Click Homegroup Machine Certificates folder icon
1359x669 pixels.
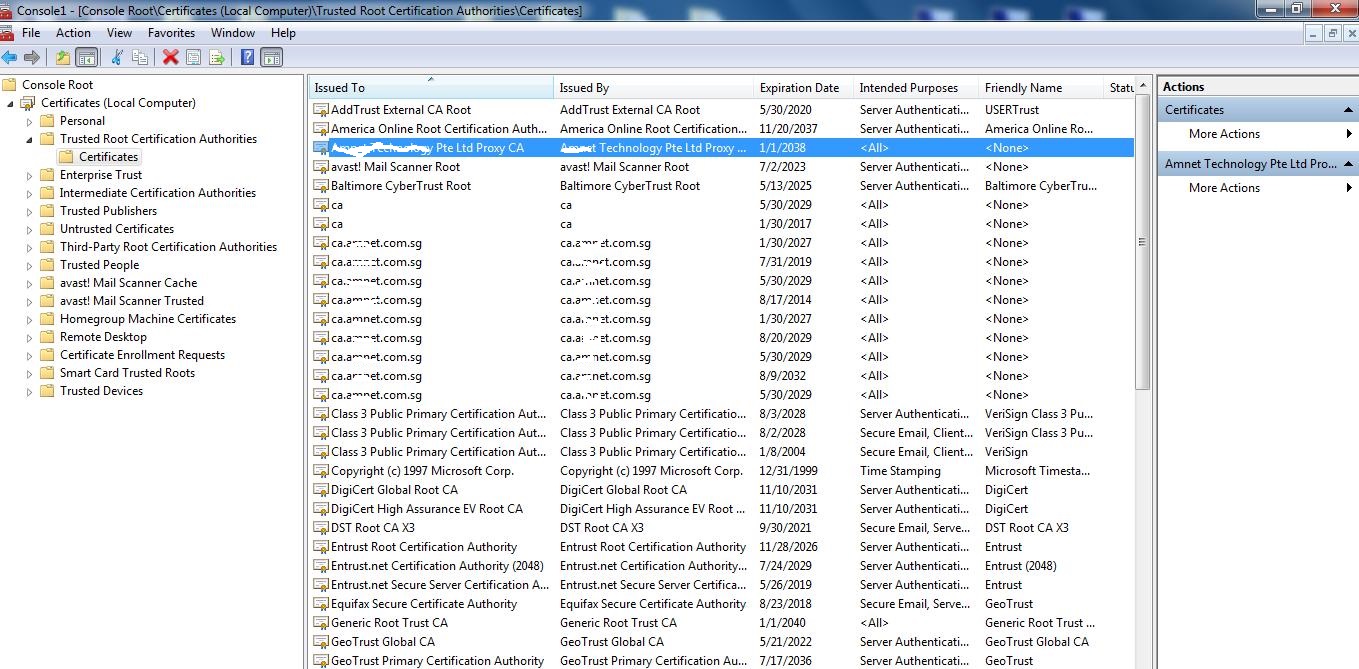tap(47, 319)
